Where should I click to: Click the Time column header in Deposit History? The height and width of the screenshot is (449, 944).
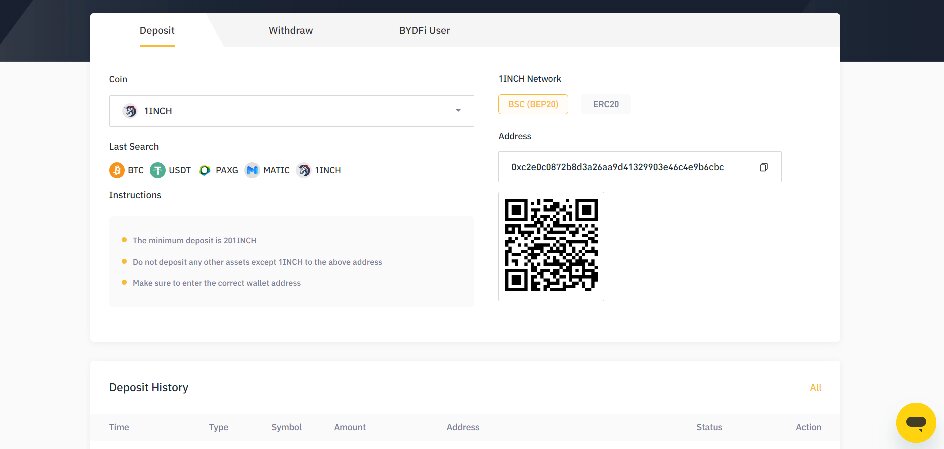point(119,427)
